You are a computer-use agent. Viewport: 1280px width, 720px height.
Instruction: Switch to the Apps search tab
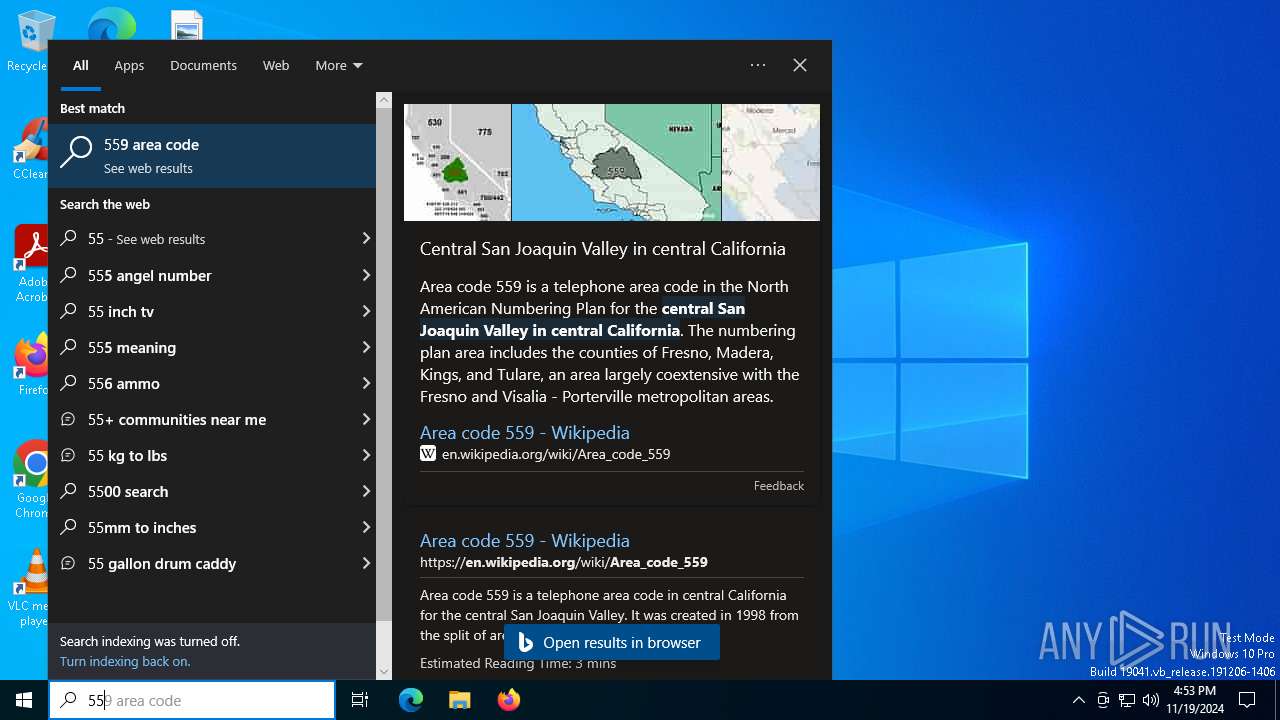coord(129,65)
